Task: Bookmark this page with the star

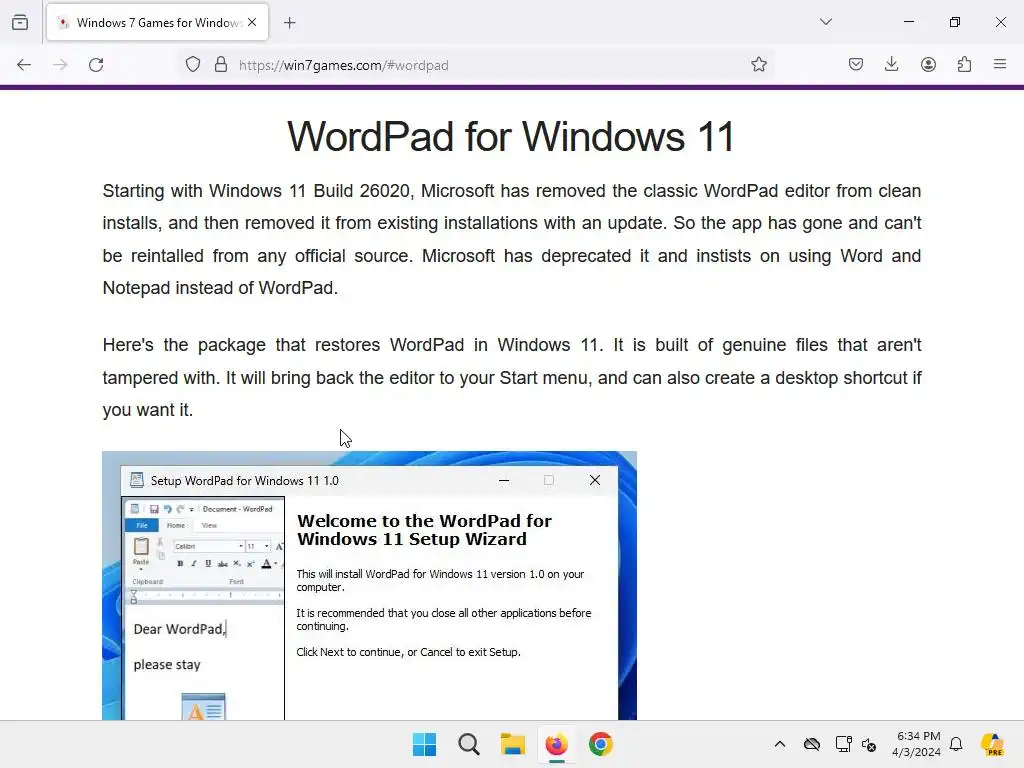Action: [758, 65]
